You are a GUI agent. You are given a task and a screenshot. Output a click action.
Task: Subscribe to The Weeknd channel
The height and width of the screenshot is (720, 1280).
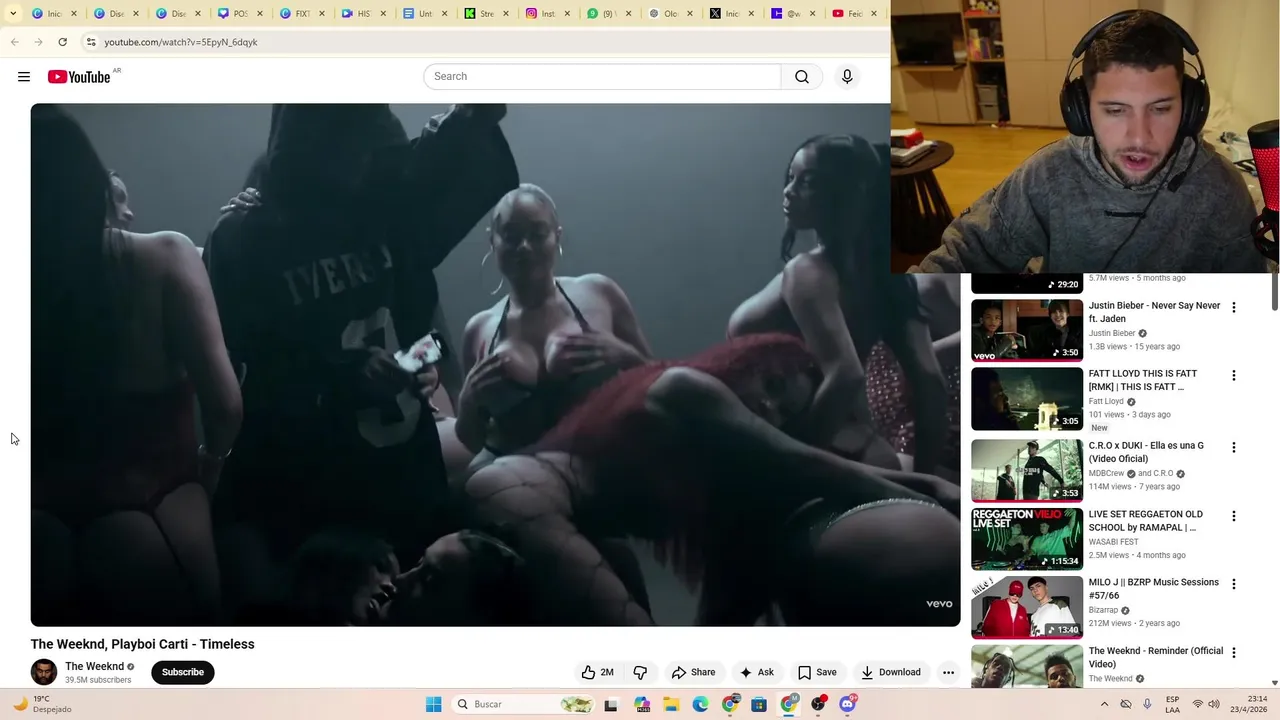(x=183, y=672)
